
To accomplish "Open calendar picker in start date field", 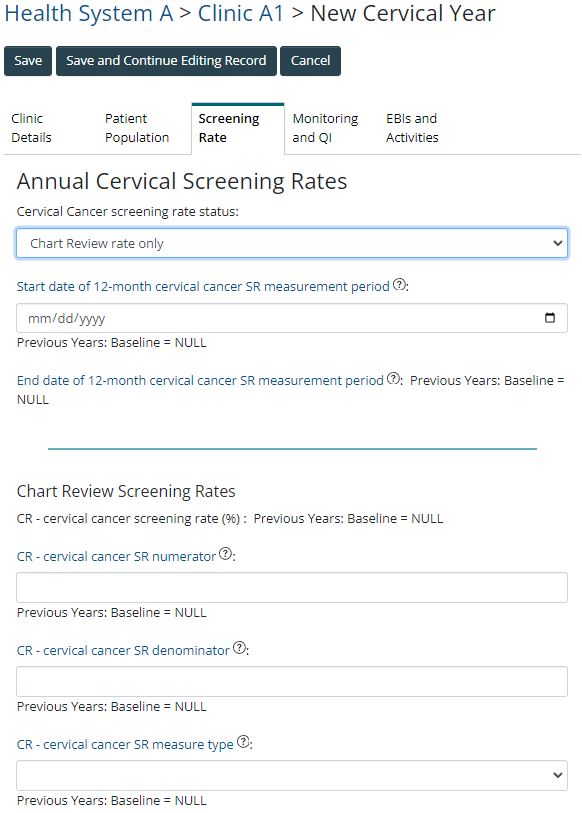I will (550, 318).
